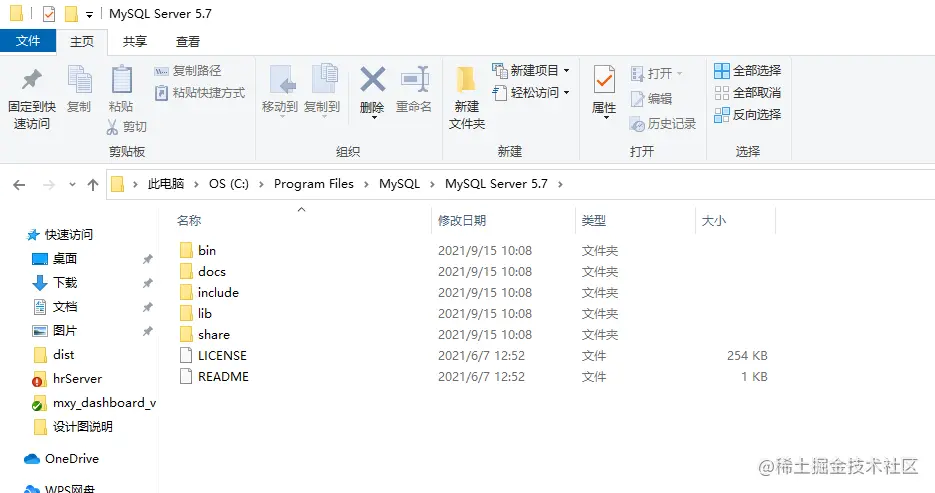935x493 pixels.
Task: Open the 文件 menu tab
Action: [x=28, y=41]
